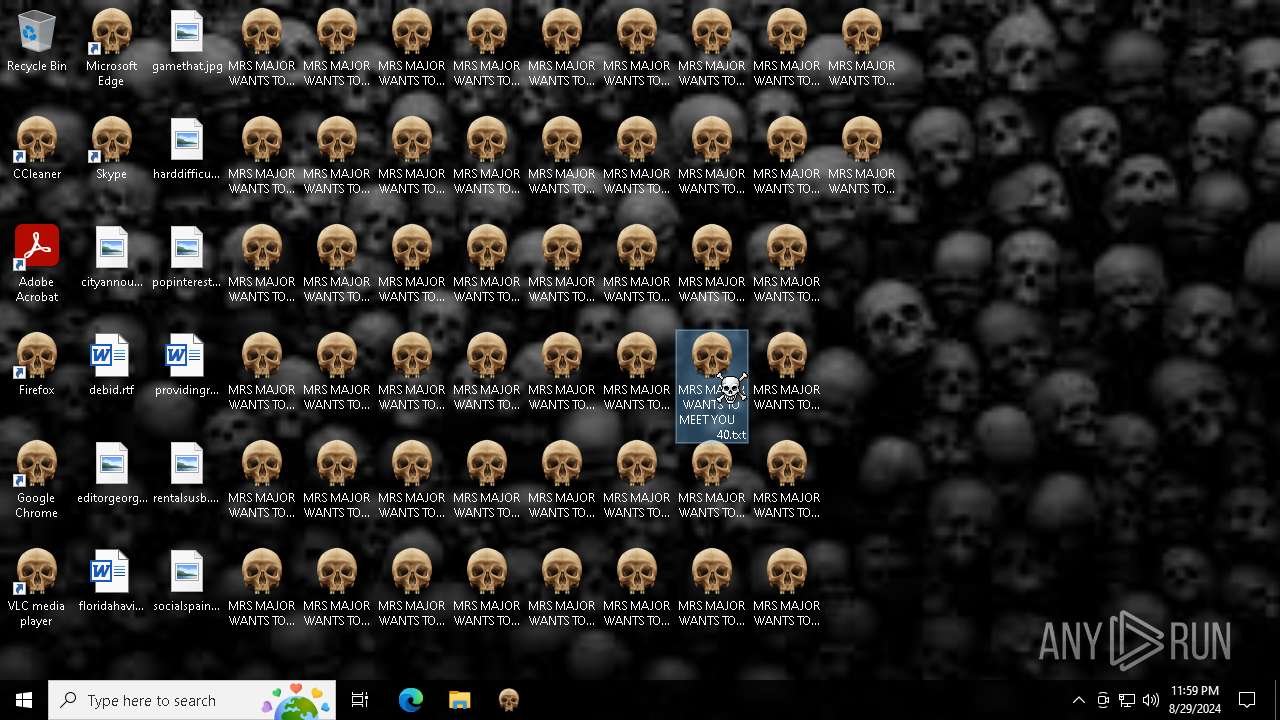Click the highlighted MRS MAJOR 40.txt file
This screenshot has height=720, width=1280.
(x=712, y=386)
